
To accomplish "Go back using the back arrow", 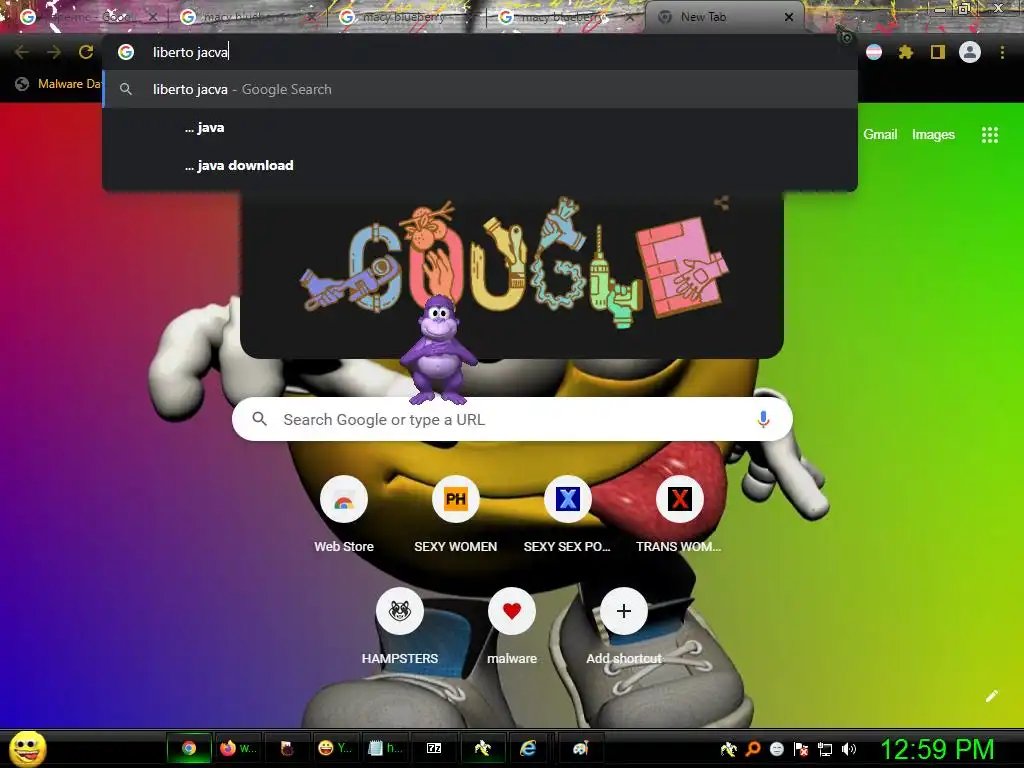I will pyautogui.click(x=22, y=52).
